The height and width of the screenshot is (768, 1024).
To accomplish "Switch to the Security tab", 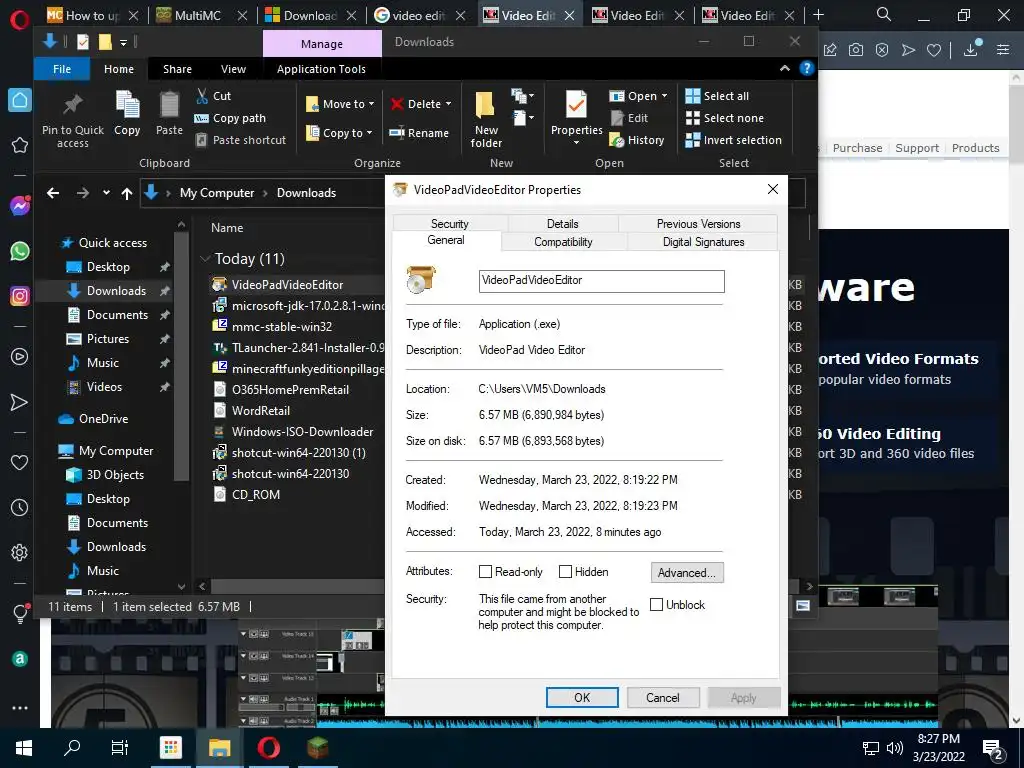I will [449, 223].
